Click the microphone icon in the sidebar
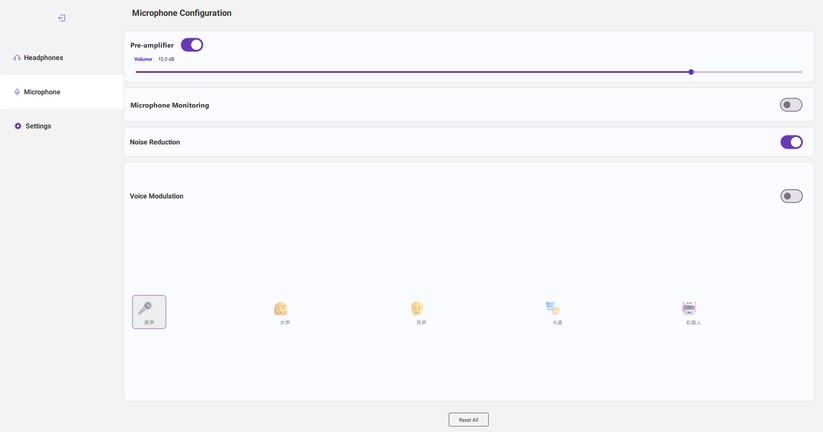 [17, 92]
